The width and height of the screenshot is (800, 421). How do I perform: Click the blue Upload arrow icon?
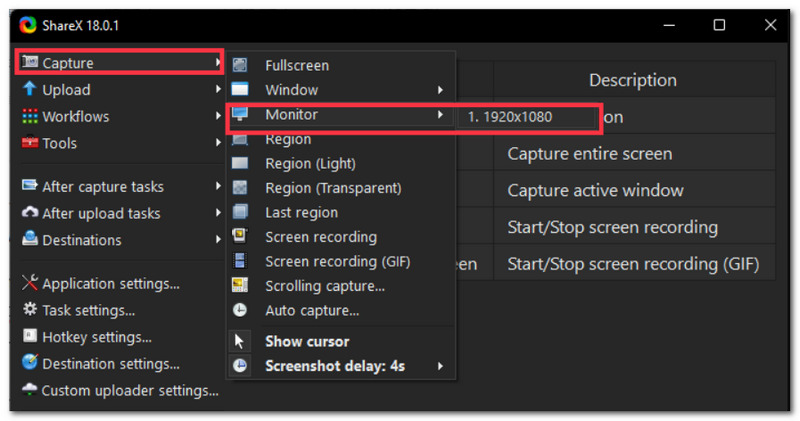point(30,88)
